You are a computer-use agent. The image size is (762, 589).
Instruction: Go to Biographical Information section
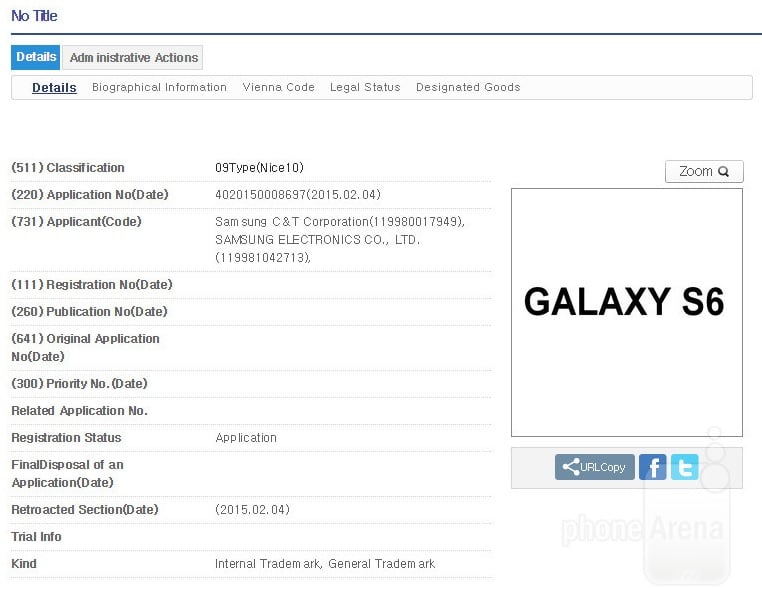click(159, 87)
